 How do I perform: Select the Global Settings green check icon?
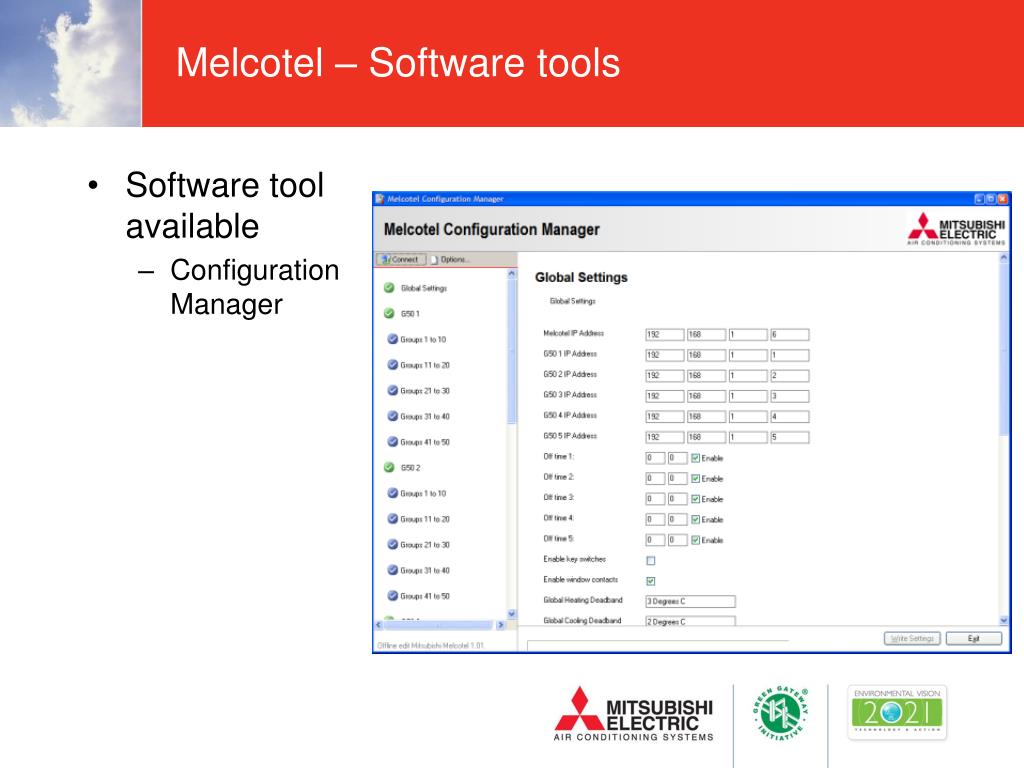389,288
